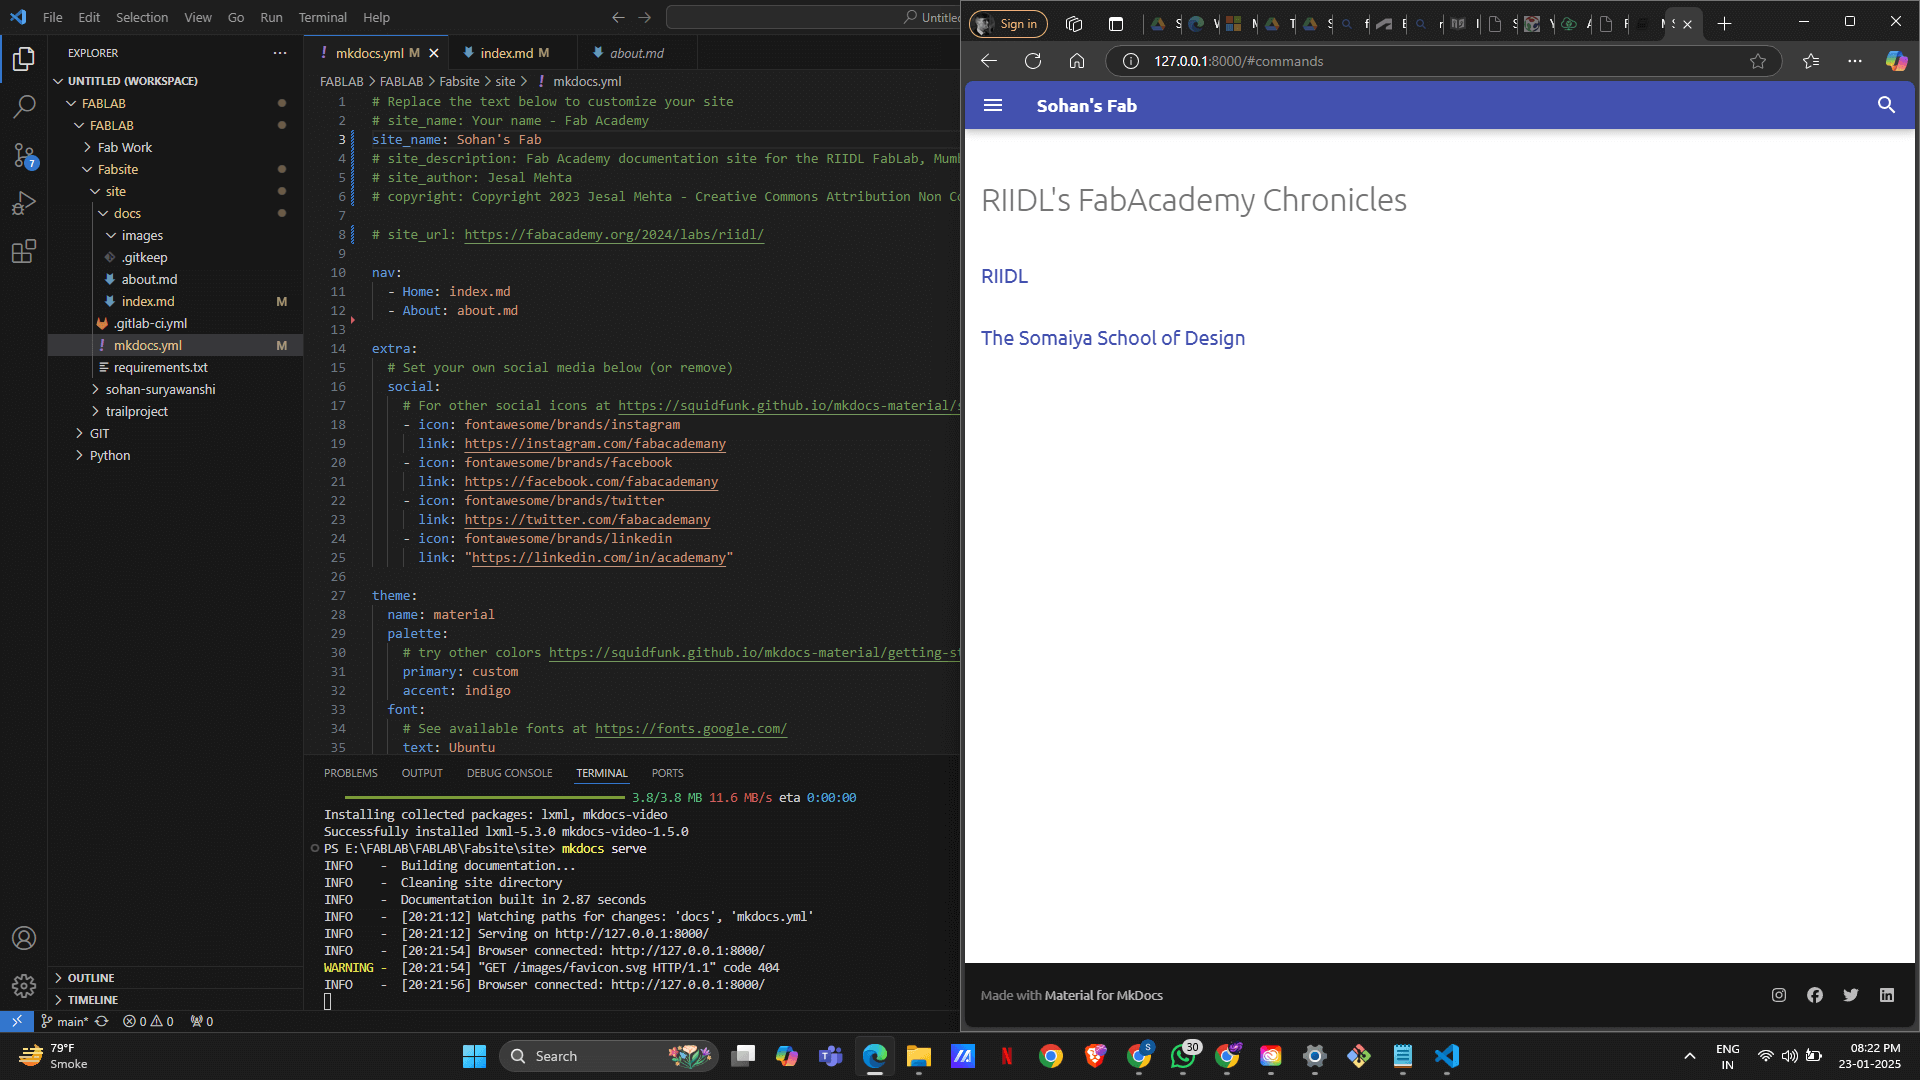The height and width of the screenshot is (1080, 1920).
Task: Open the Accounts menu in VS Code
Action: [x=24, y=938]
